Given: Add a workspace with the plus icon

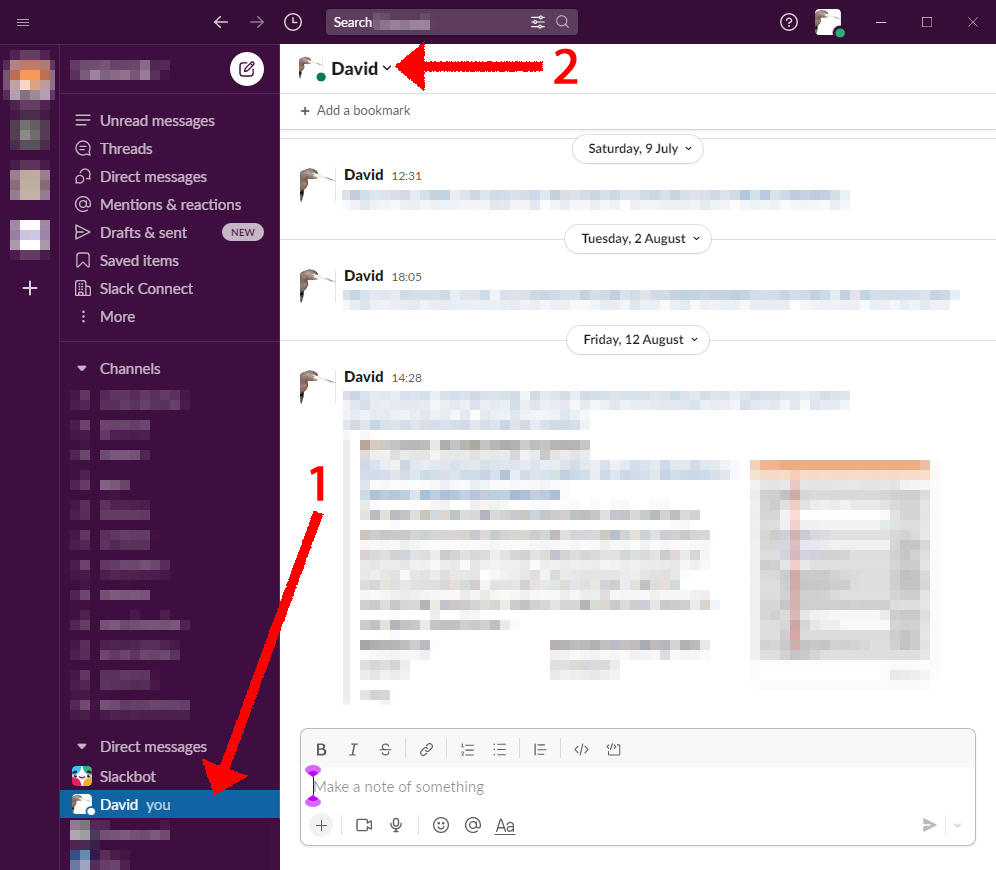Looking at the screenshot, I should [x=30, y=288].
